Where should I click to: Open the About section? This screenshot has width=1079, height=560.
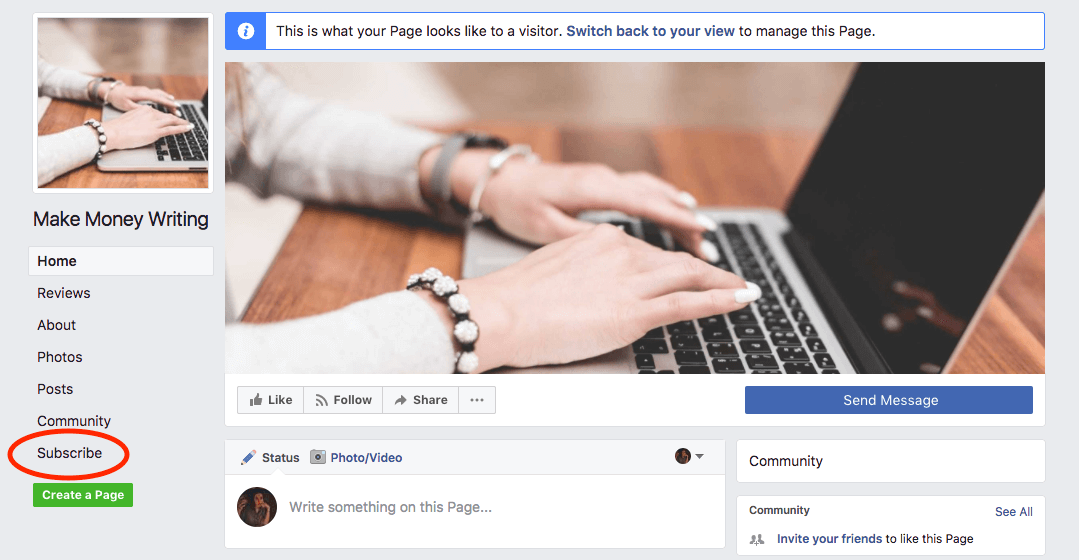coord(56,325)
